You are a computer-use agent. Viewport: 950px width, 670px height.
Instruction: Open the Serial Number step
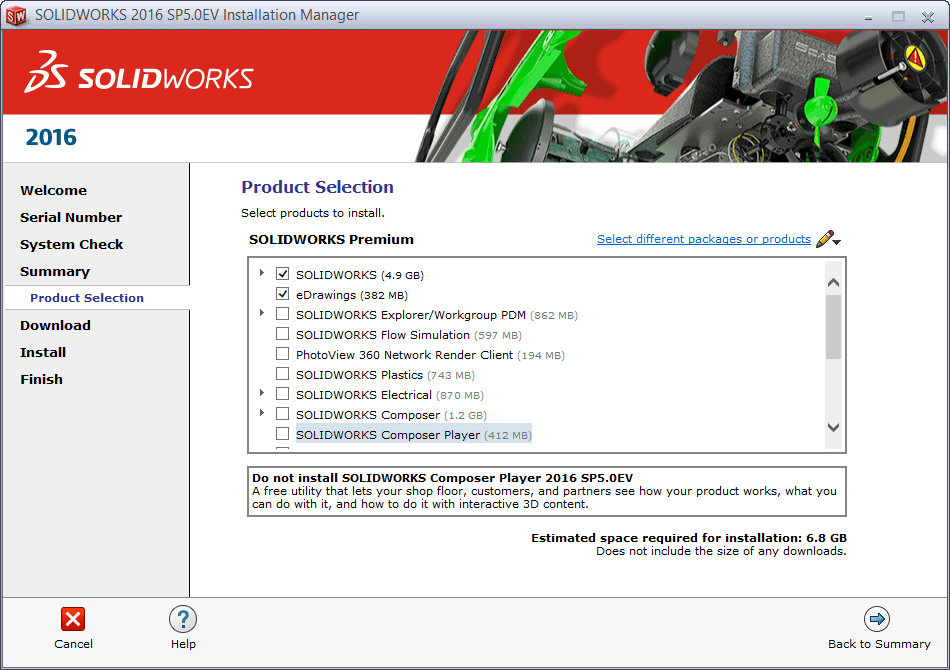click(71, 217)
